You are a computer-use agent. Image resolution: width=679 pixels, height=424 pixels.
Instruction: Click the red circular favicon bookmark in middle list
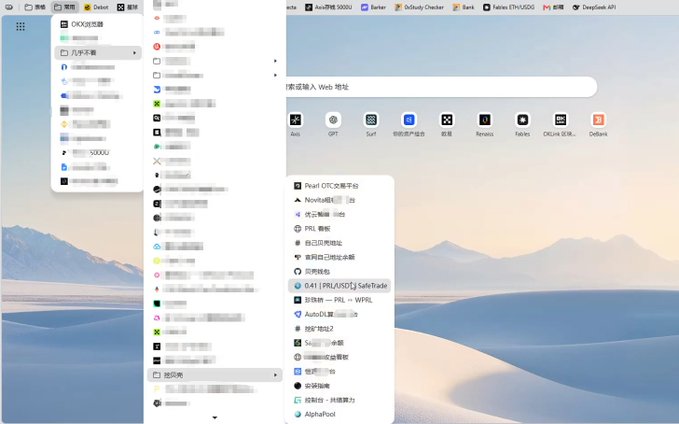click(157, 46)
